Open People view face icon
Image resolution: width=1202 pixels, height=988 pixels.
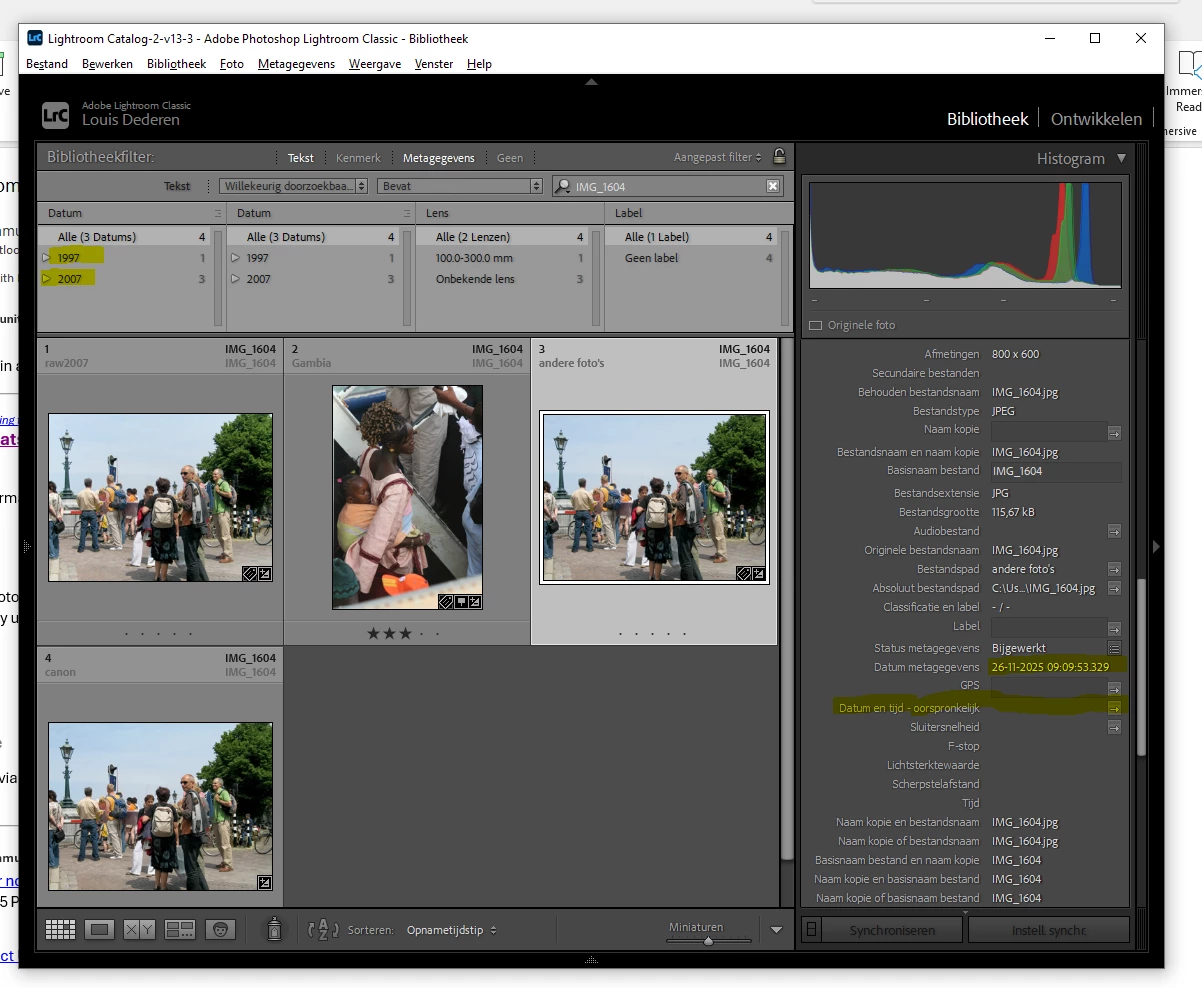(220, 930)
